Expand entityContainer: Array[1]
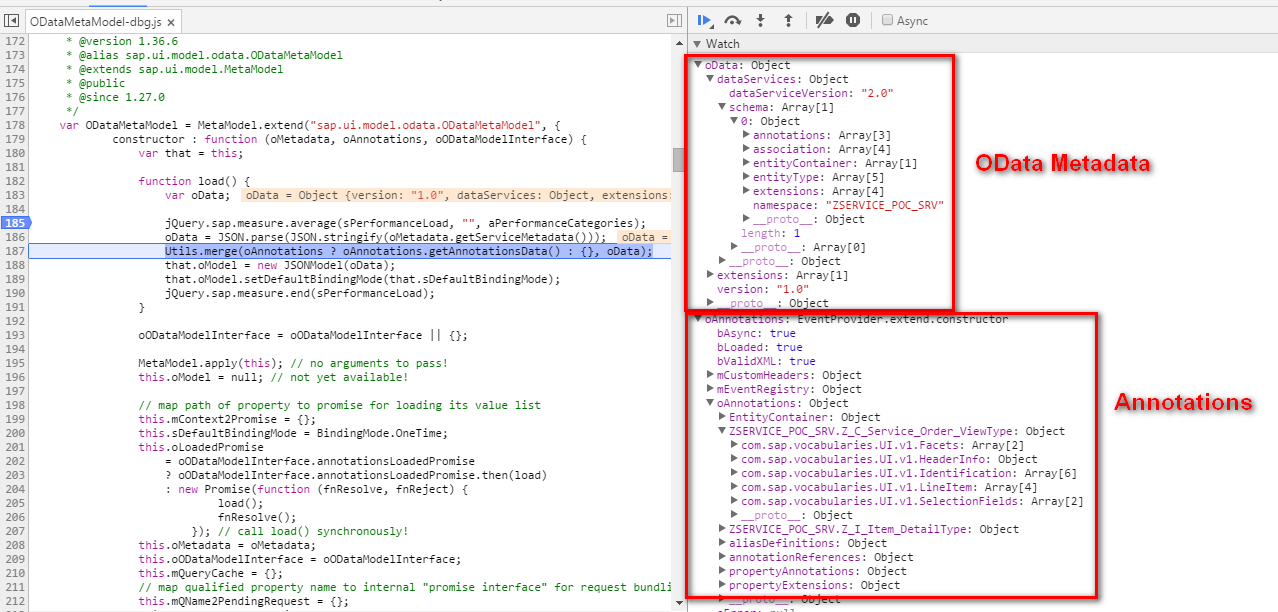Viewport: 1278px width, 612px height. click(746, 163)
